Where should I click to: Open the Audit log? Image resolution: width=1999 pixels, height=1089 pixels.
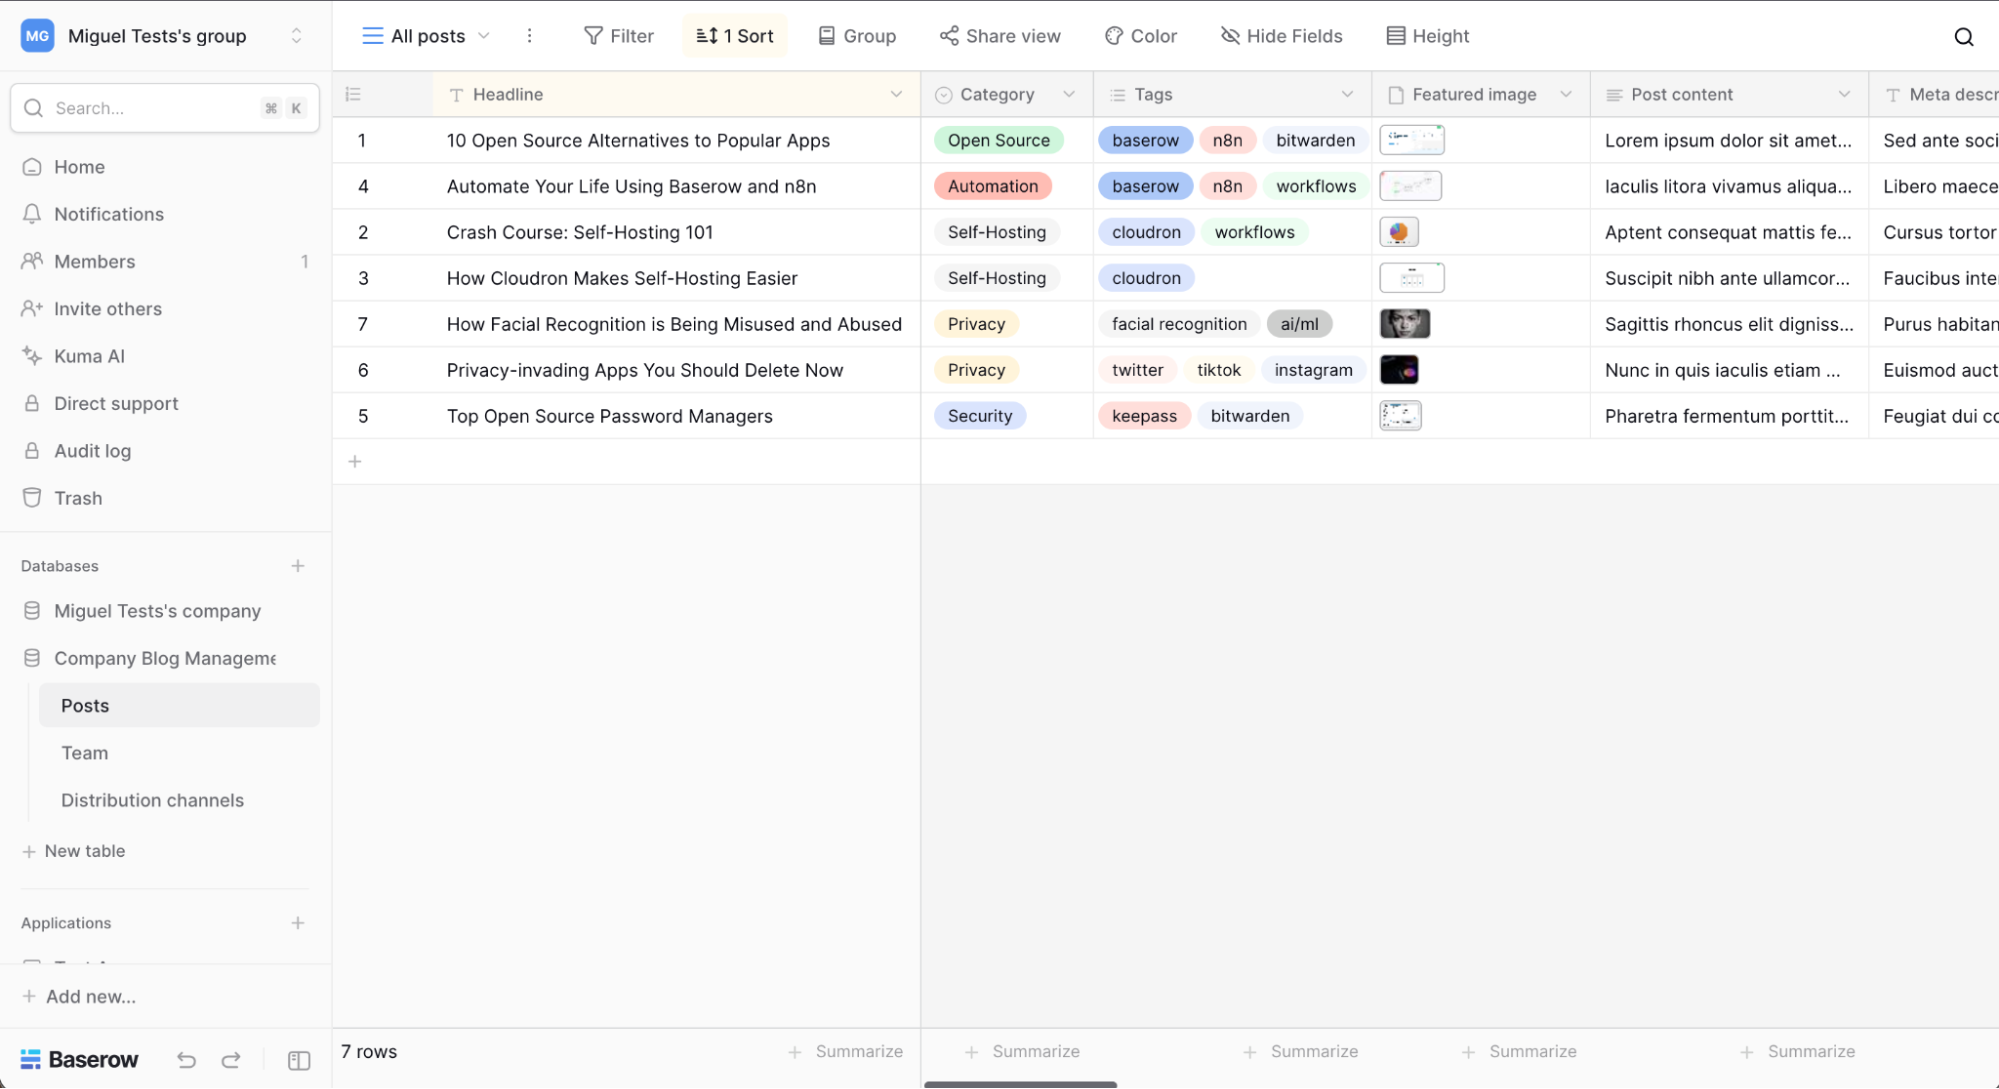(92, 451)
